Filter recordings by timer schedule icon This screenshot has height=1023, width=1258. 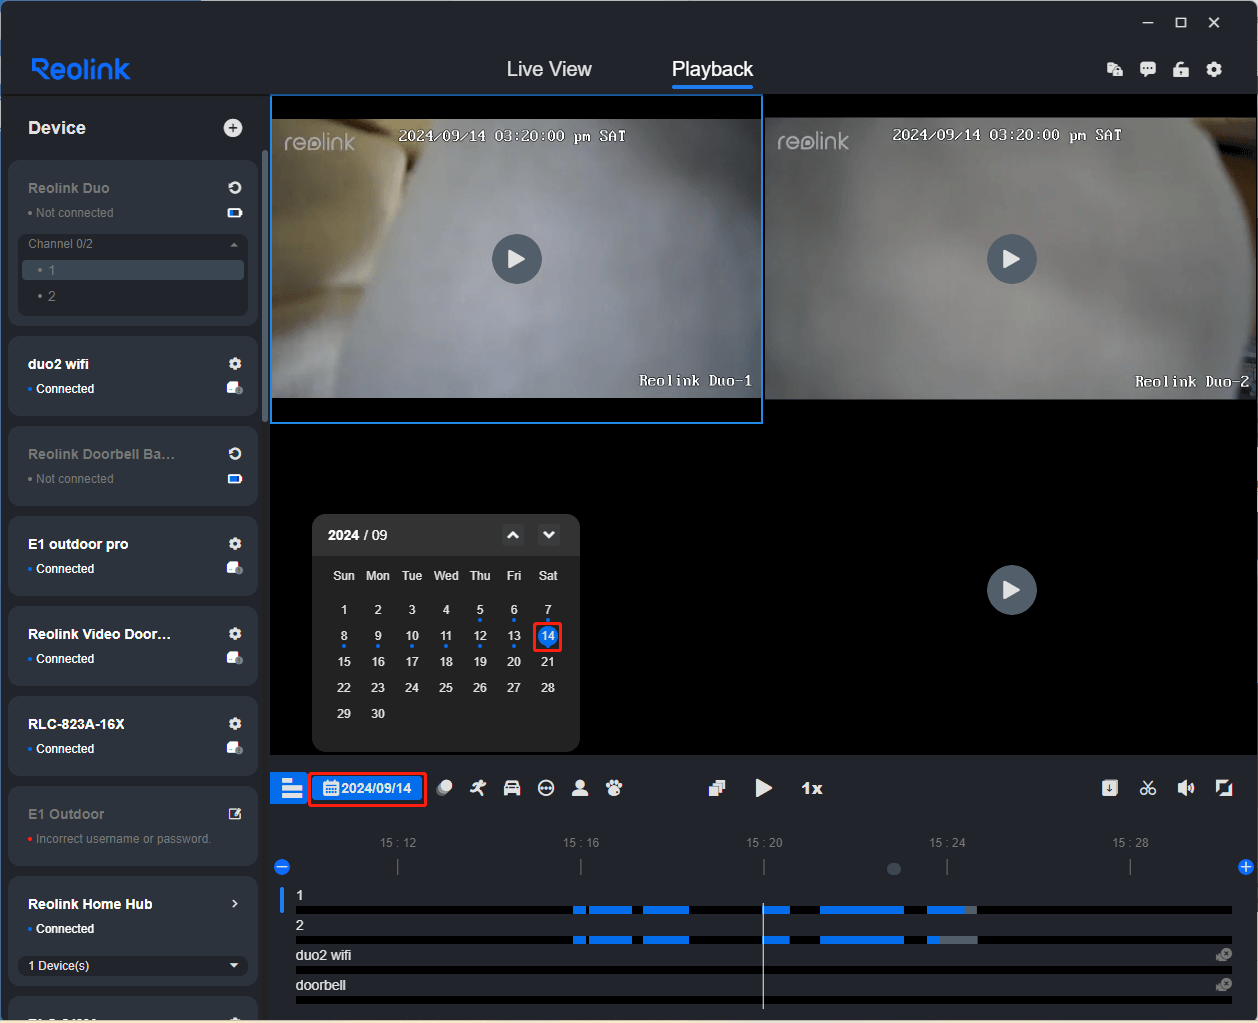[x=546, y=788]
